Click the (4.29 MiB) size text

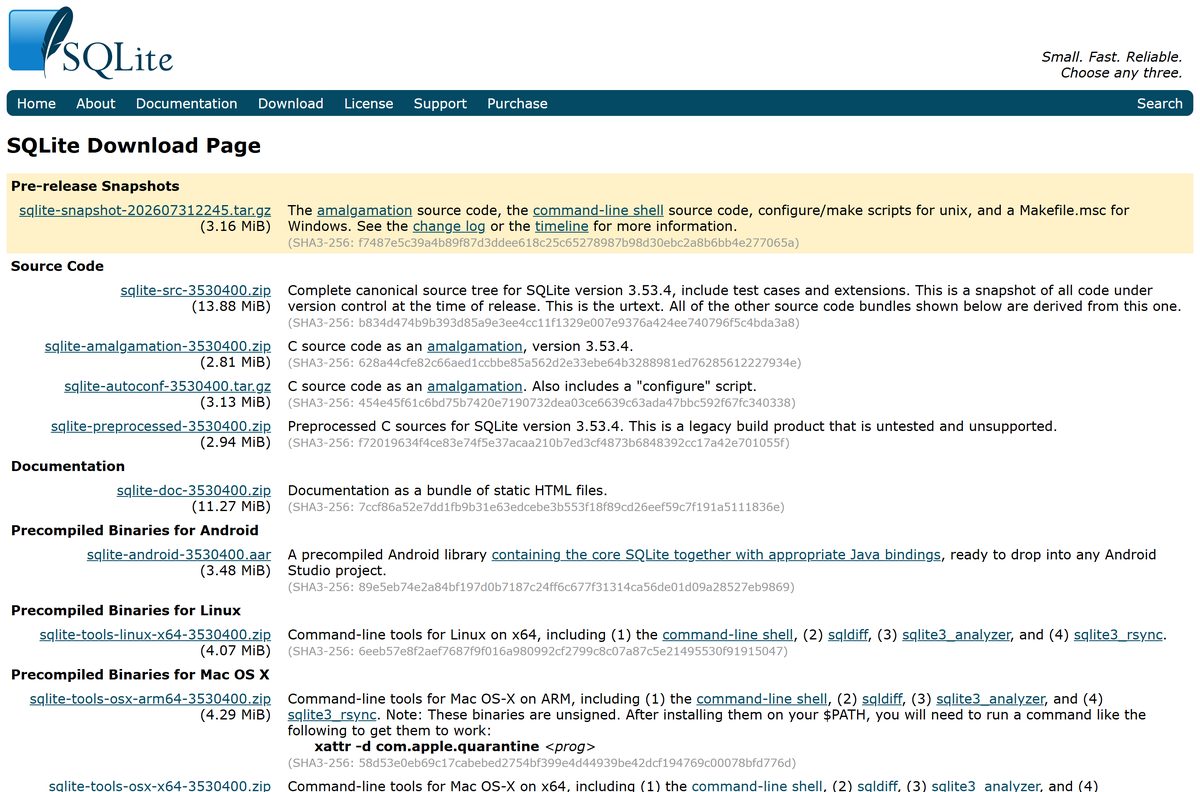[x=235, y=714]
